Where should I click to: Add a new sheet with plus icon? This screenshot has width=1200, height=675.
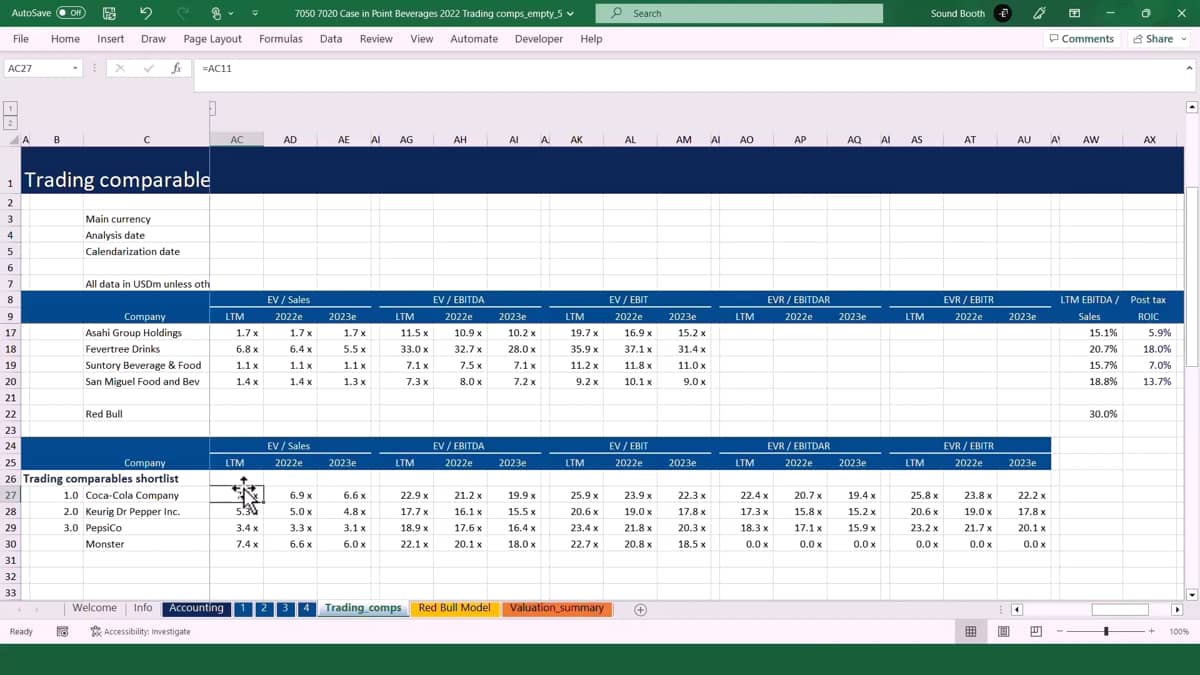pos(641,609)
